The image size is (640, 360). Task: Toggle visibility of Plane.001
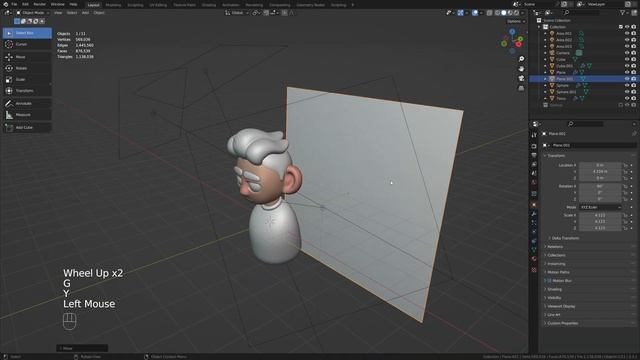(x=627, y=79)
